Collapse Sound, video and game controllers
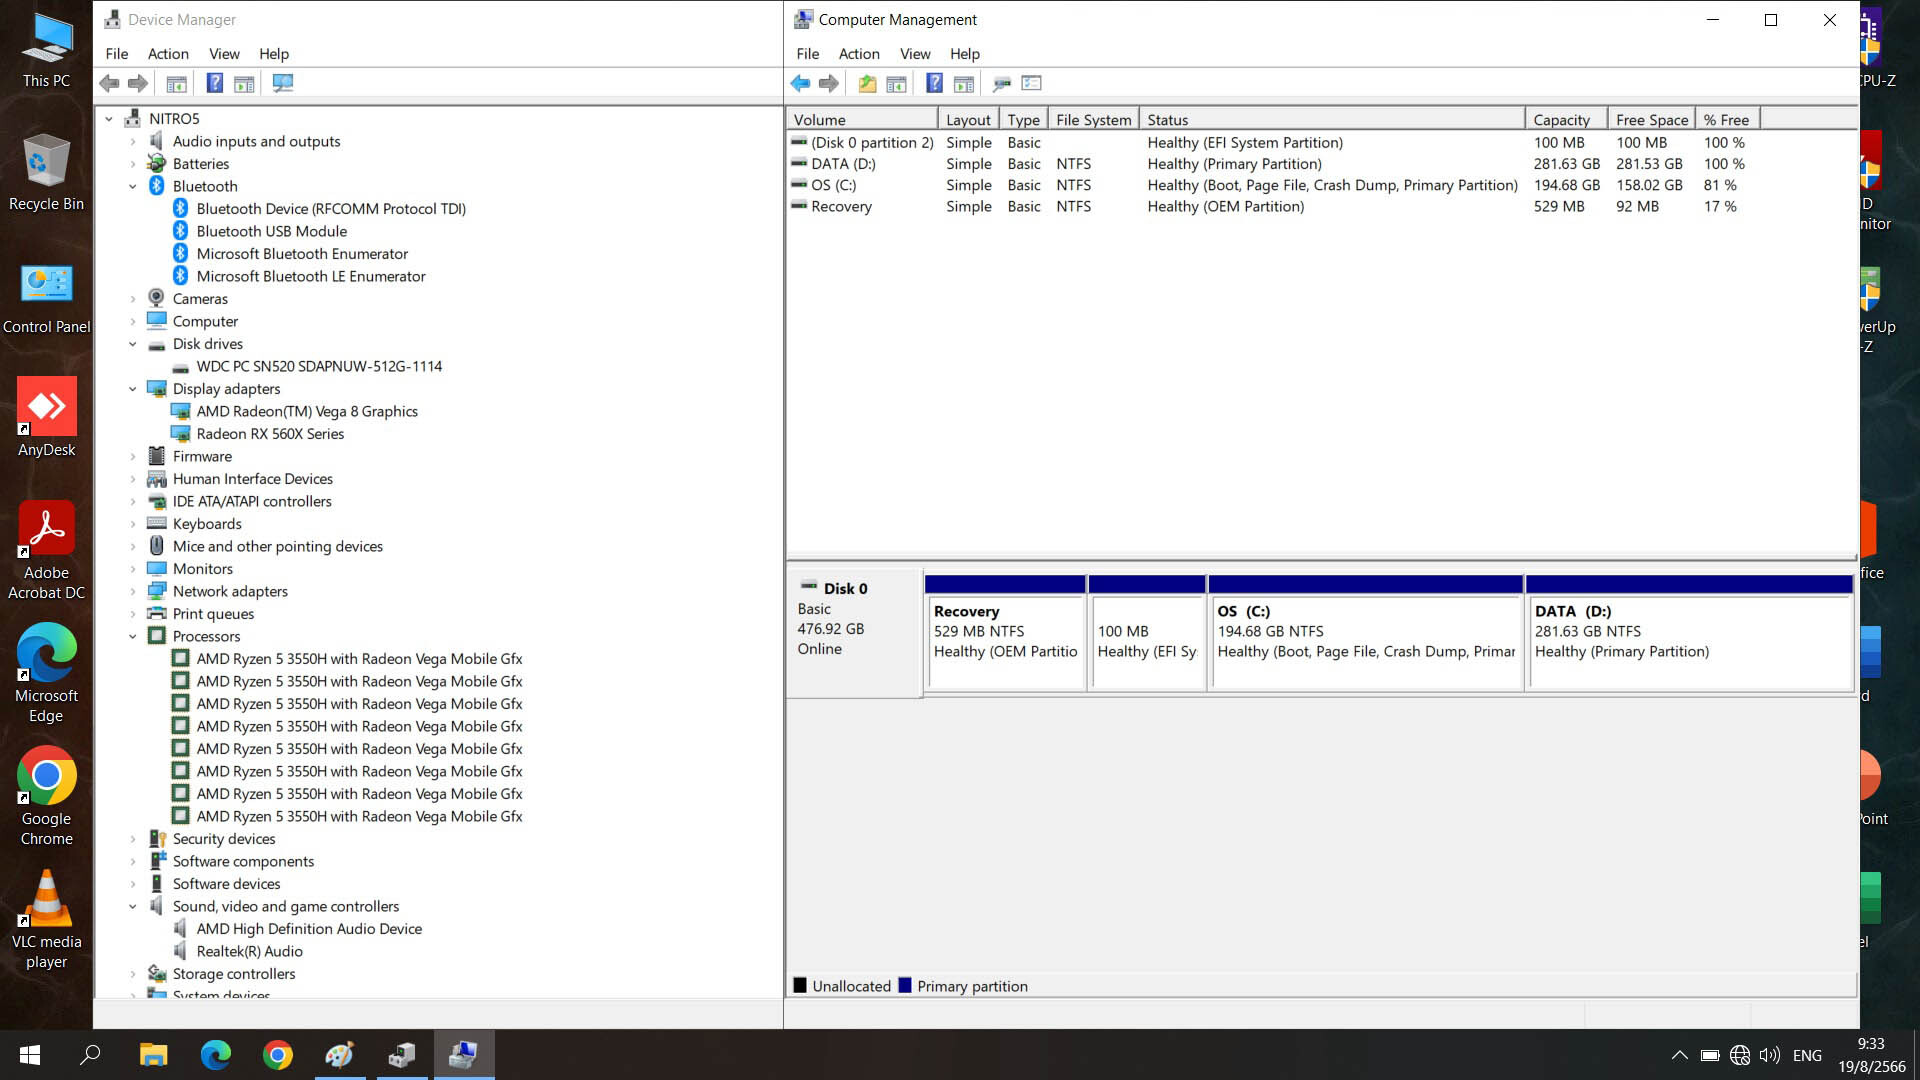The width and height of the screenshot is (1920, 1080). [132, 907]
